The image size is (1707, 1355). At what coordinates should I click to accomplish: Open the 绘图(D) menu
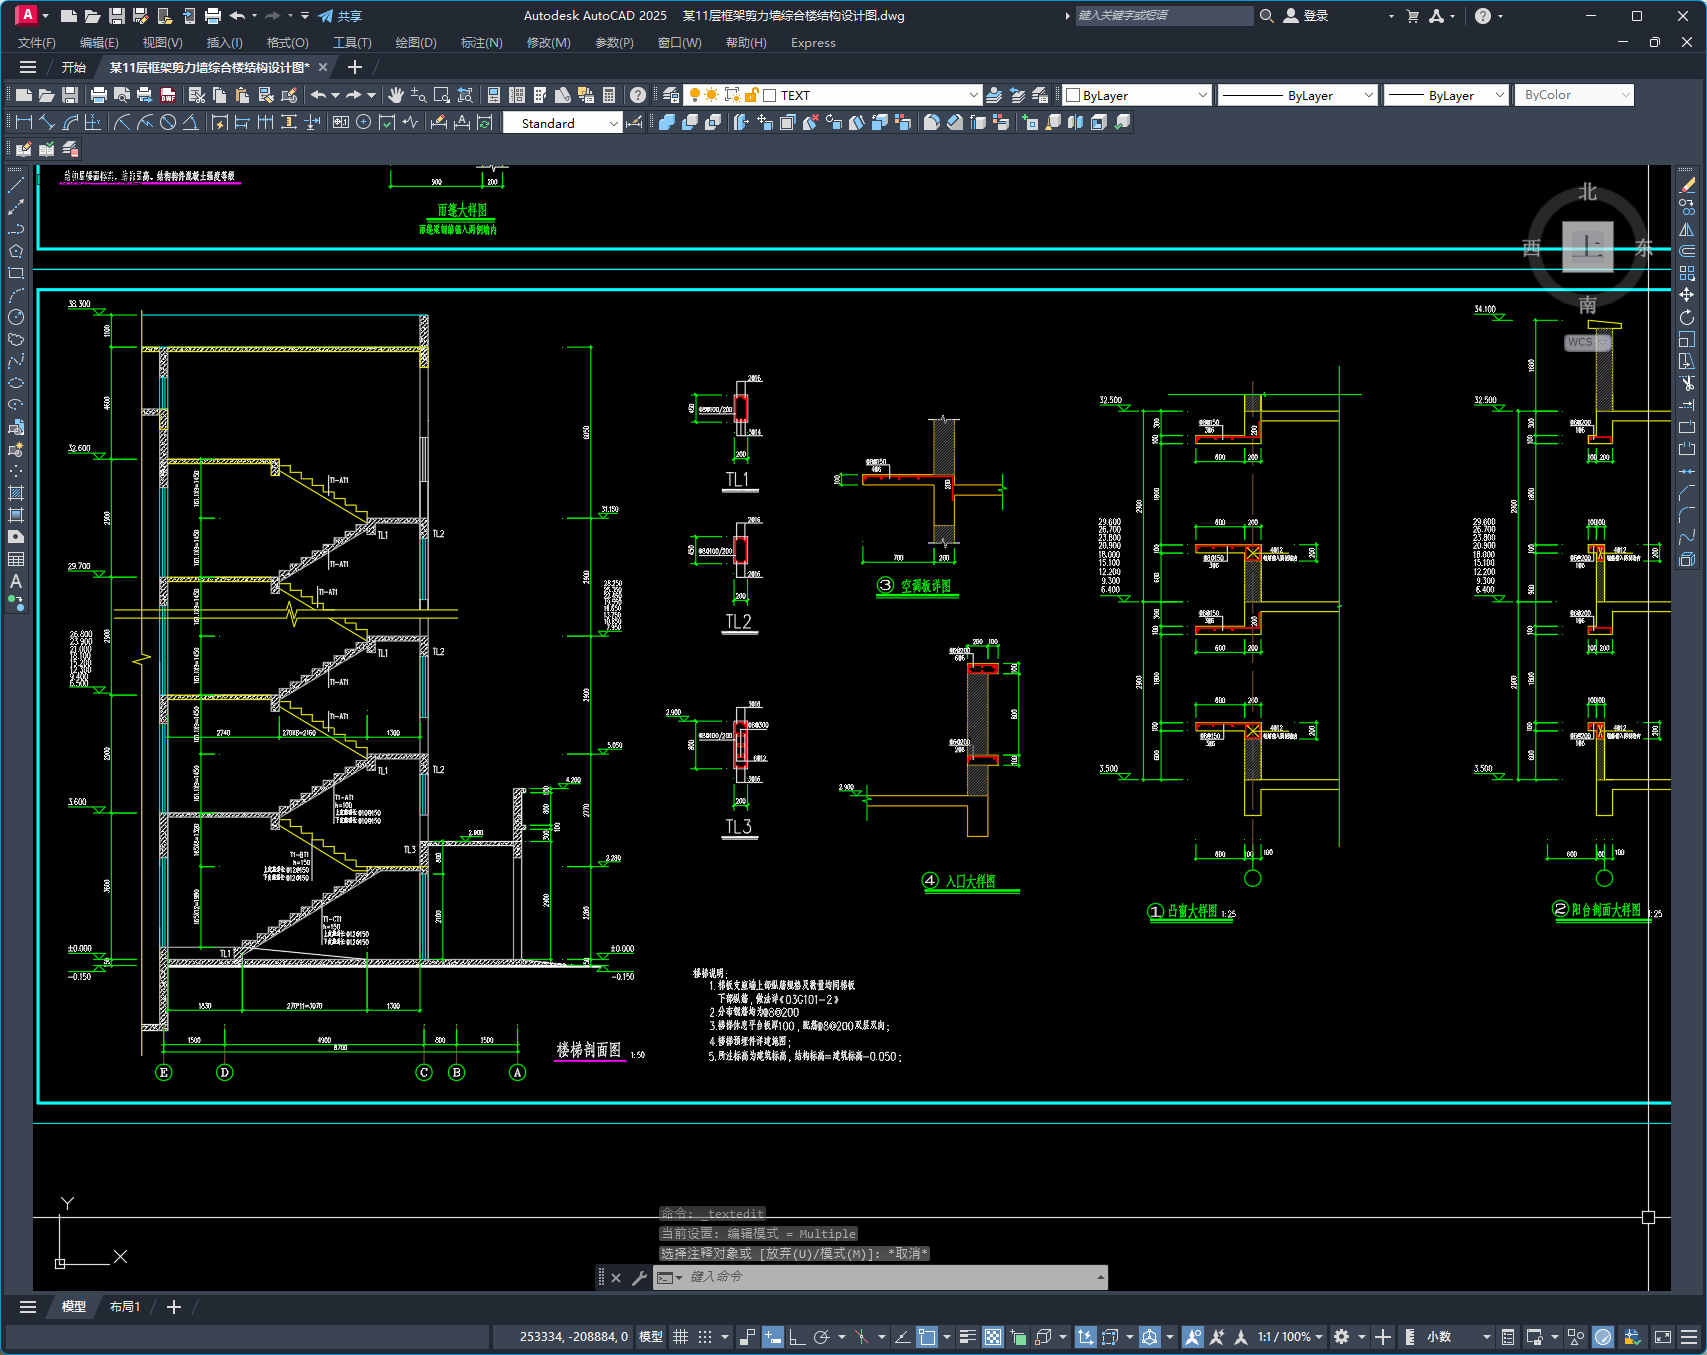click(x=416, y=43)
